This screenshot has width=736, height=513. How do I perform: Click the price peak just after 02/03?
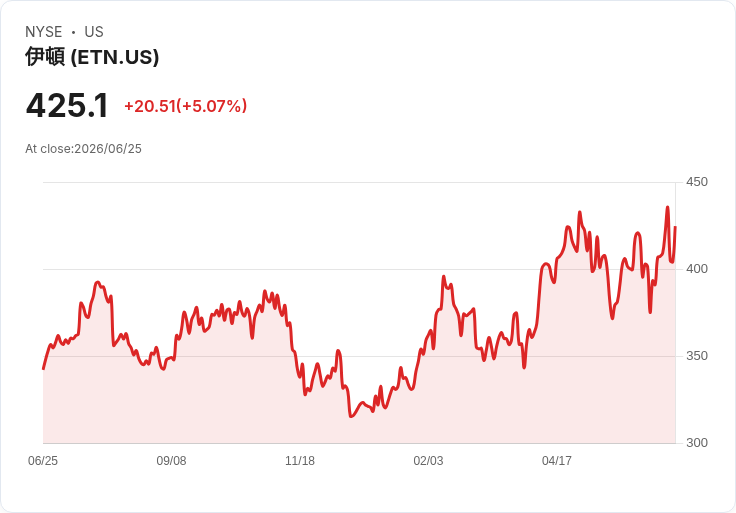click(x=444, y=276)
